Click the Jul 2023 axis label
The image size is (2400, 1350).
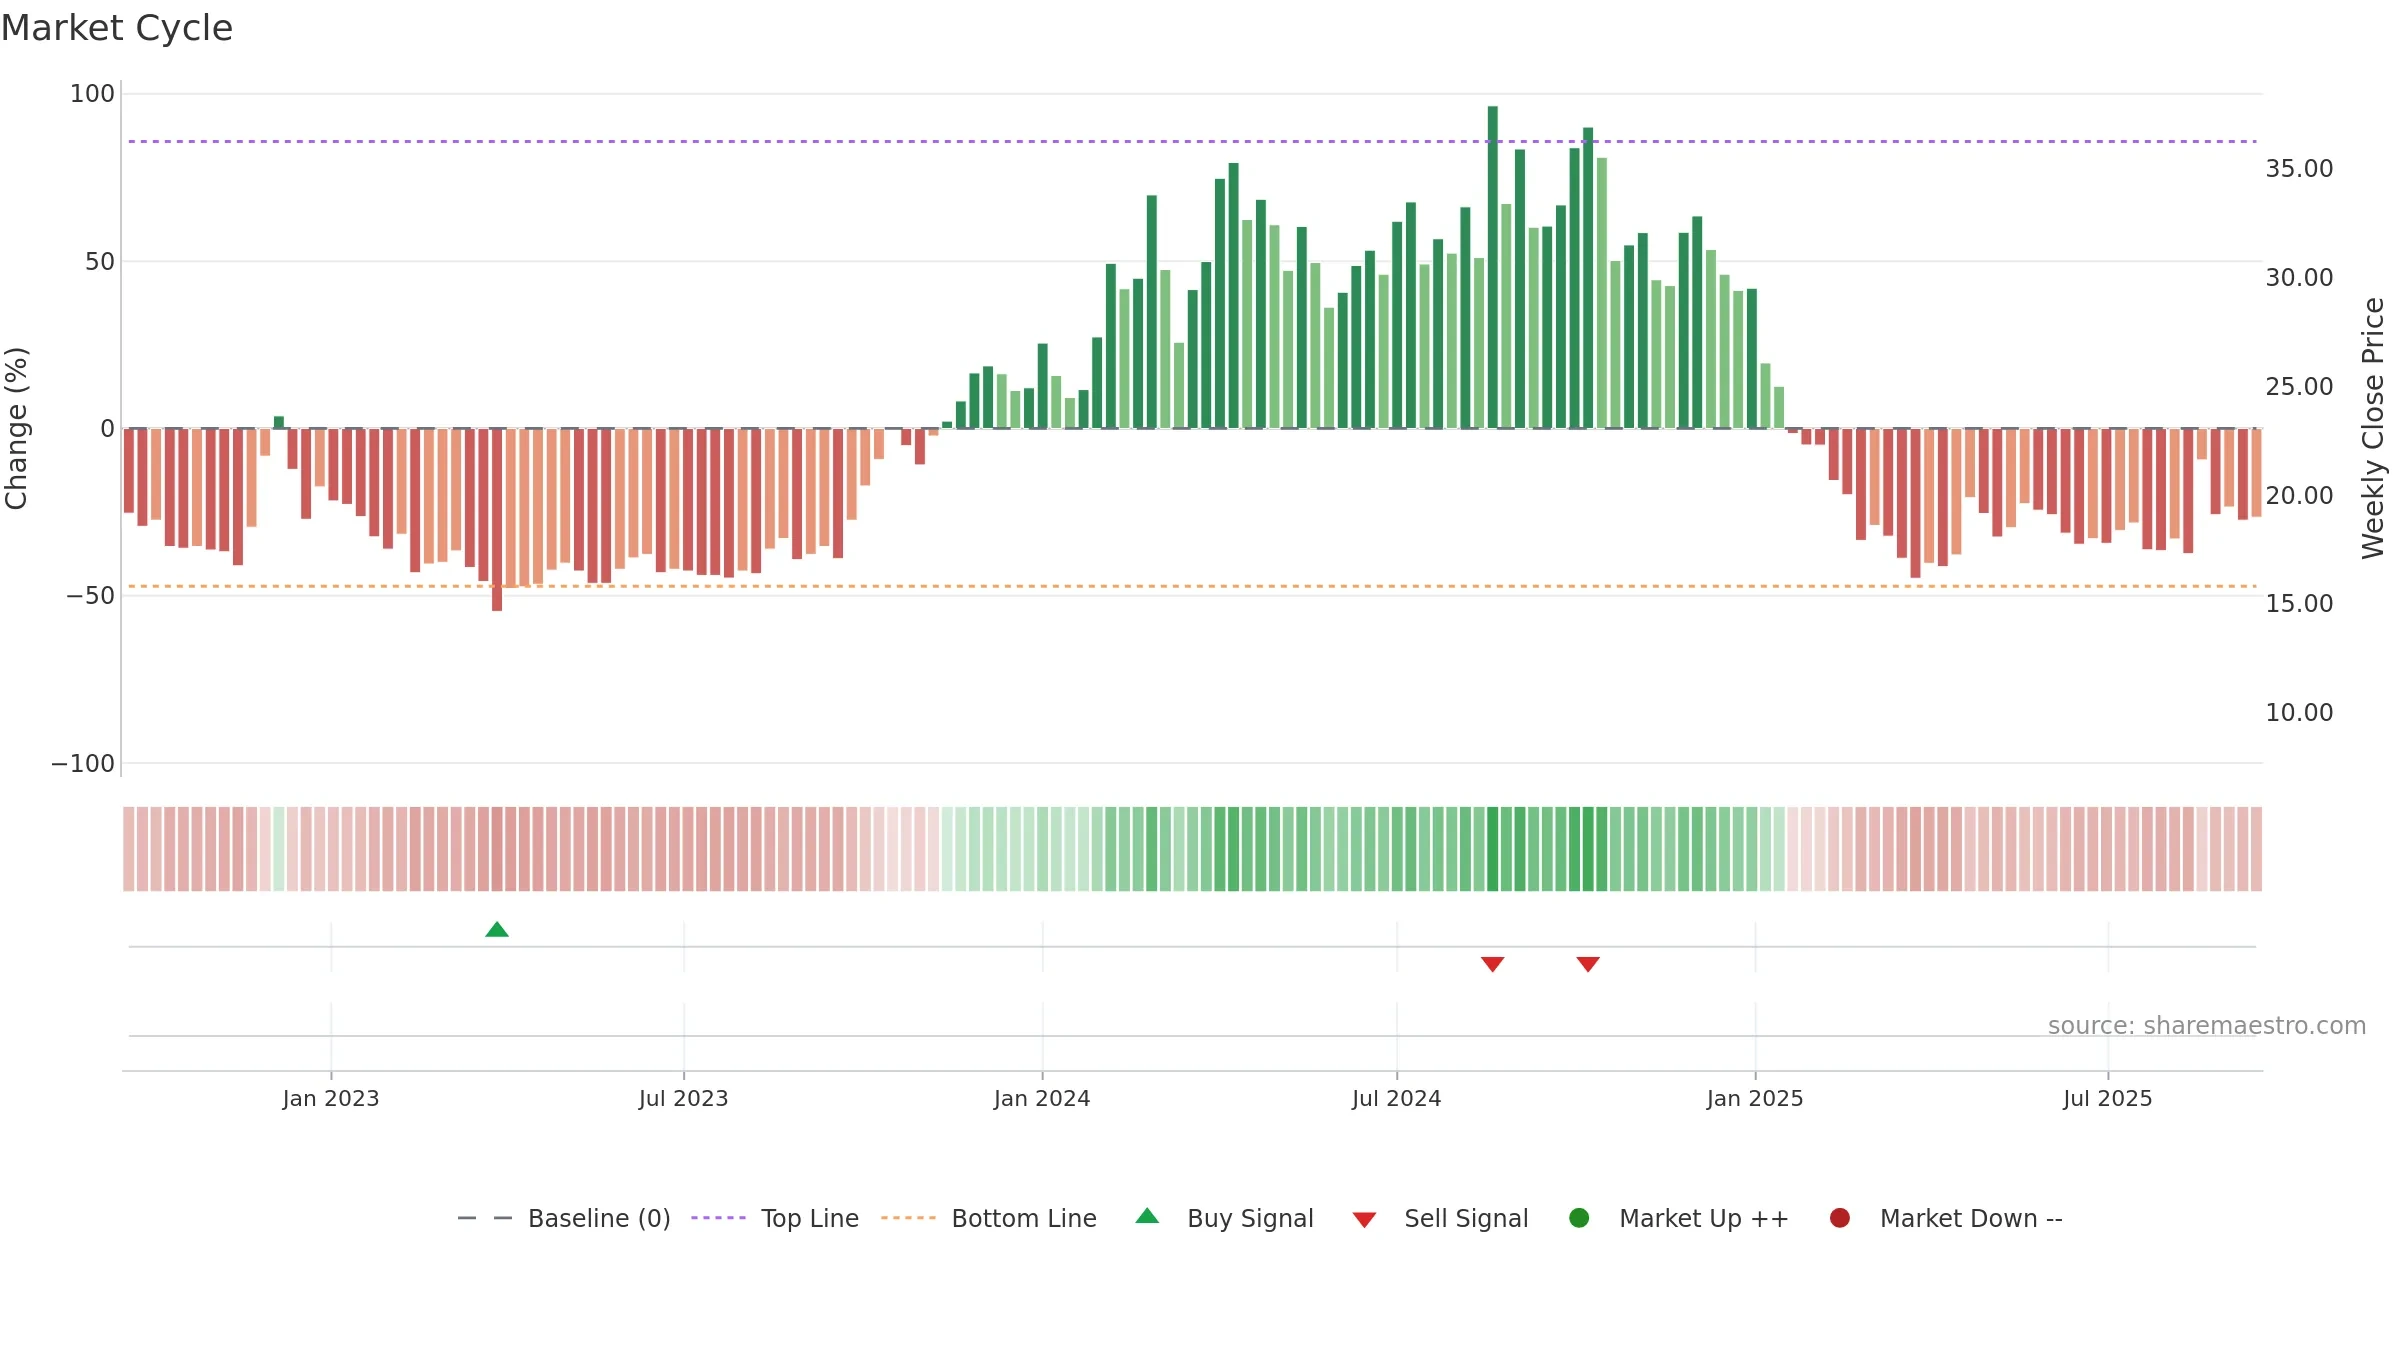point(684,1099)
